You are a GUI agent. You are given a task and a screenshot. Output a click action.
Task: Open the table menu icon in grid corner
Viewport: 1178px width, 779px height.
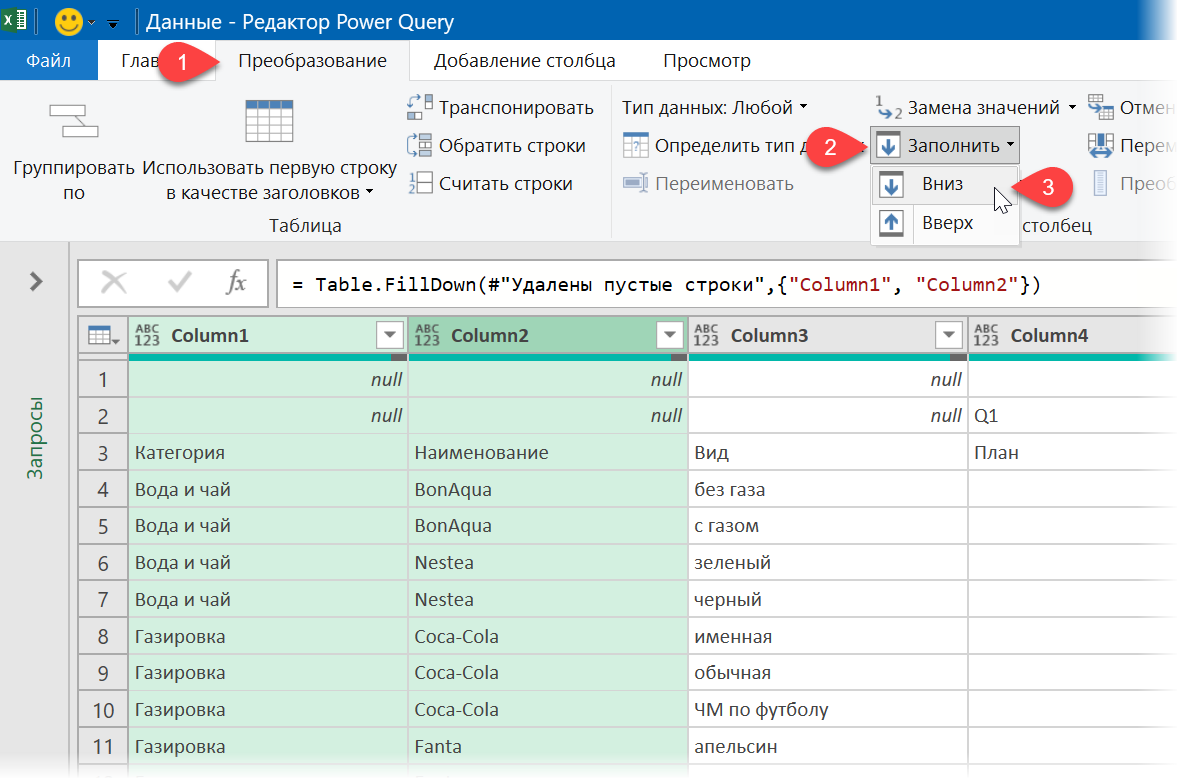[x=103, y=336]
